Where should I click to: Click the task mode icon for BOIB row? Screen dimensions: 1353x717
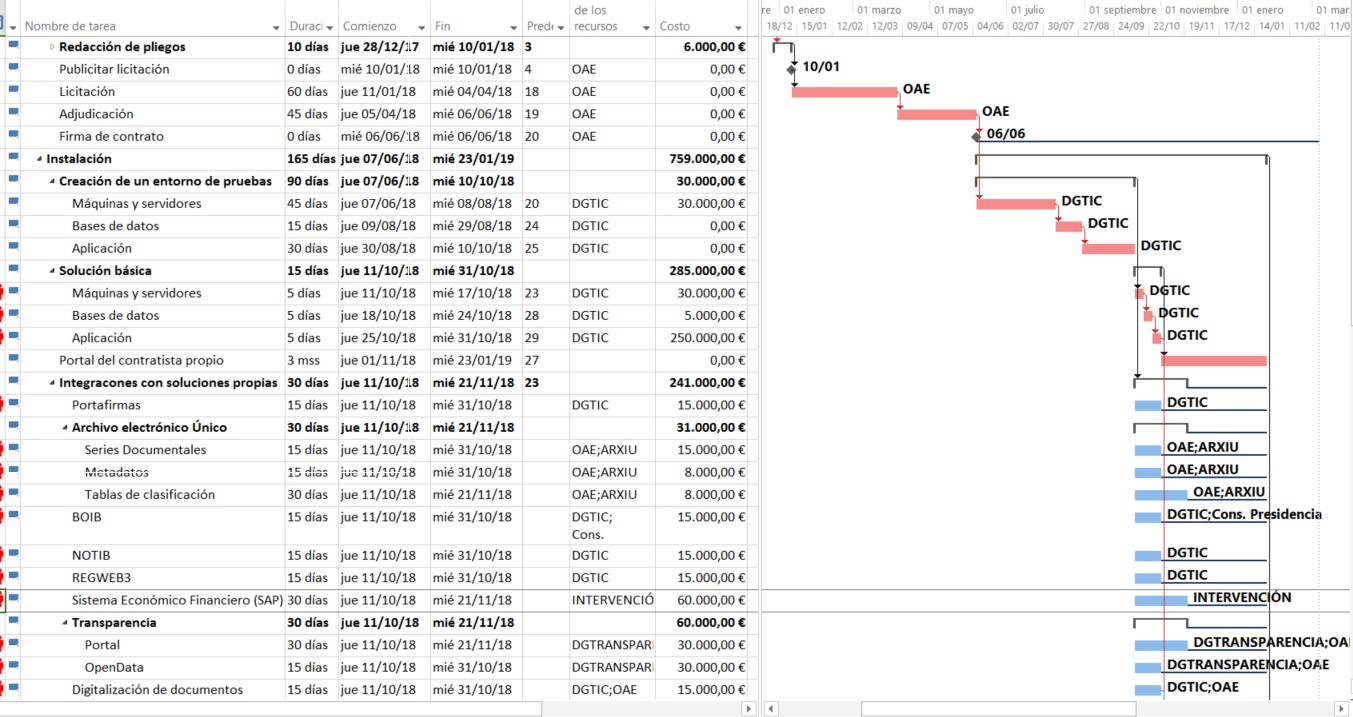[13, 517]
